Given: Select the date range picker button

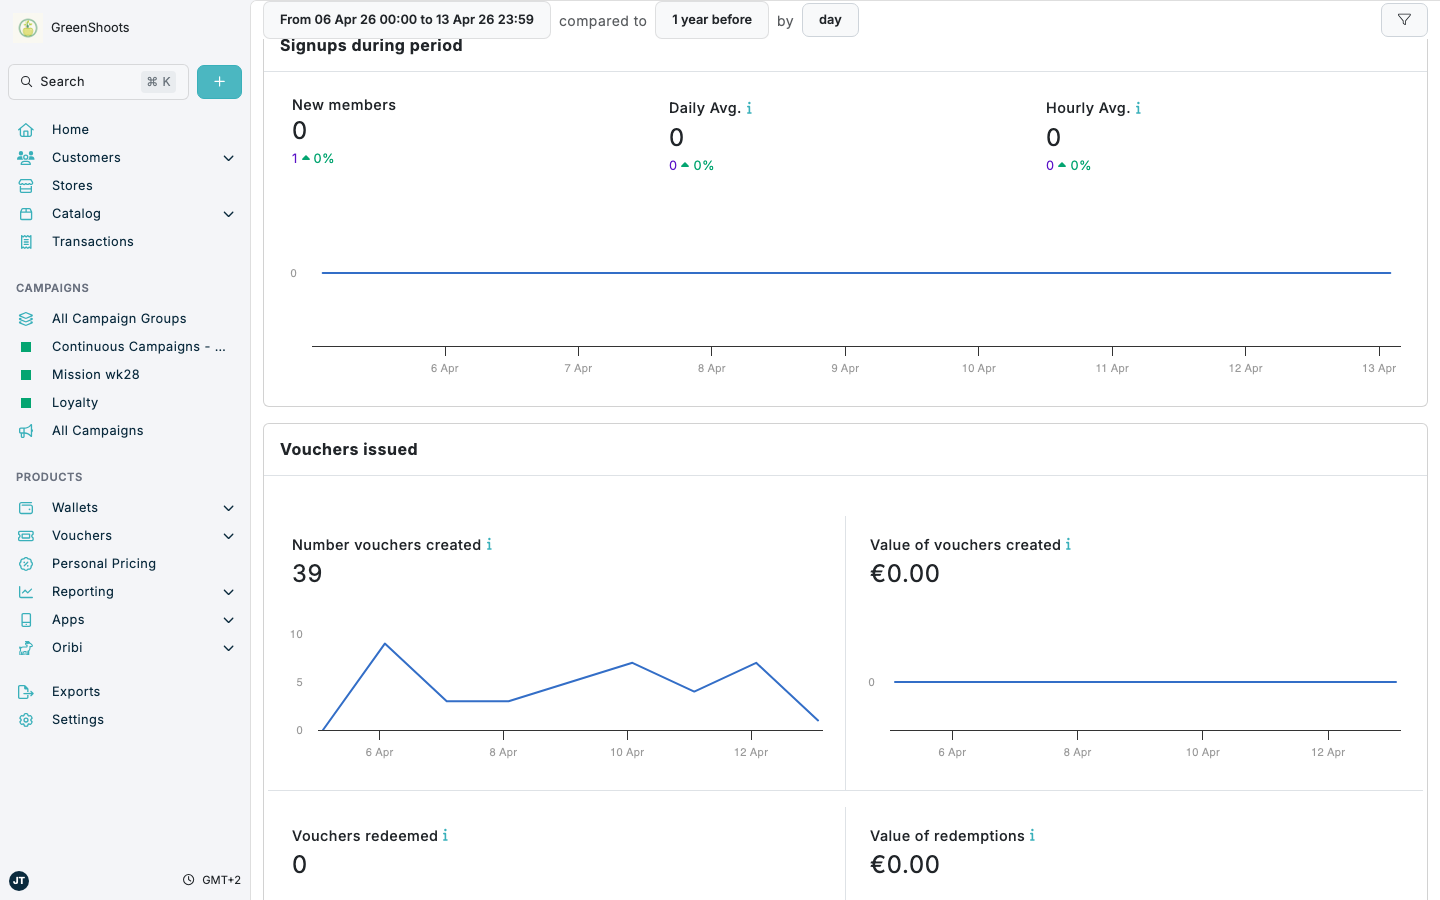Looking at the screenshot, I should 406,20.
